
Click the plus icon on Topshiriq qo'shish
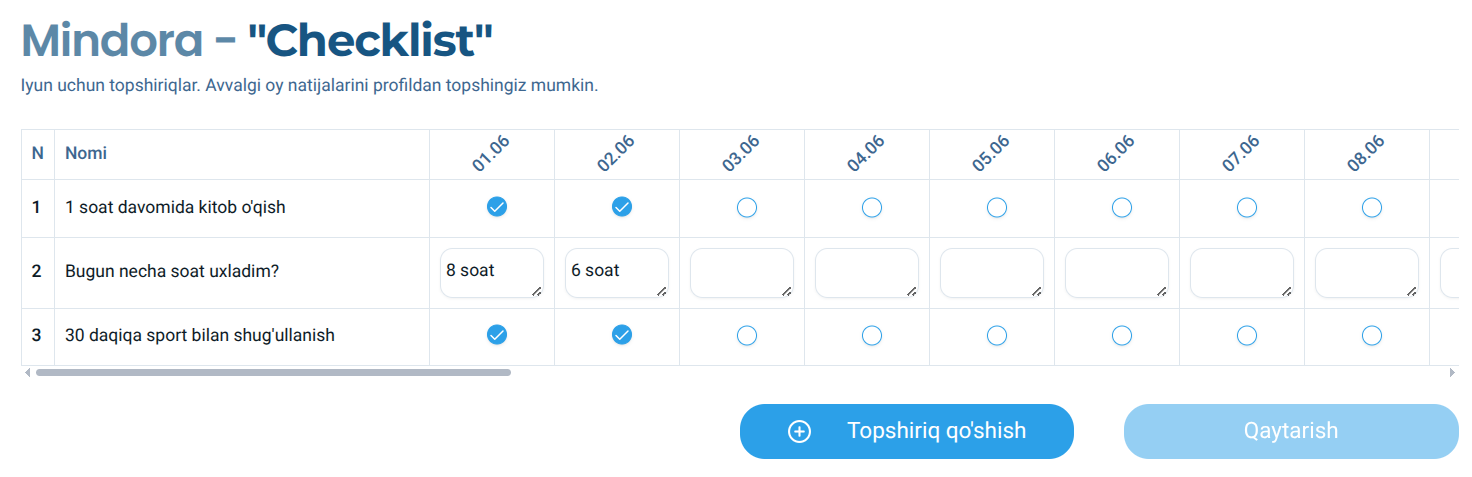pos(799,431)
